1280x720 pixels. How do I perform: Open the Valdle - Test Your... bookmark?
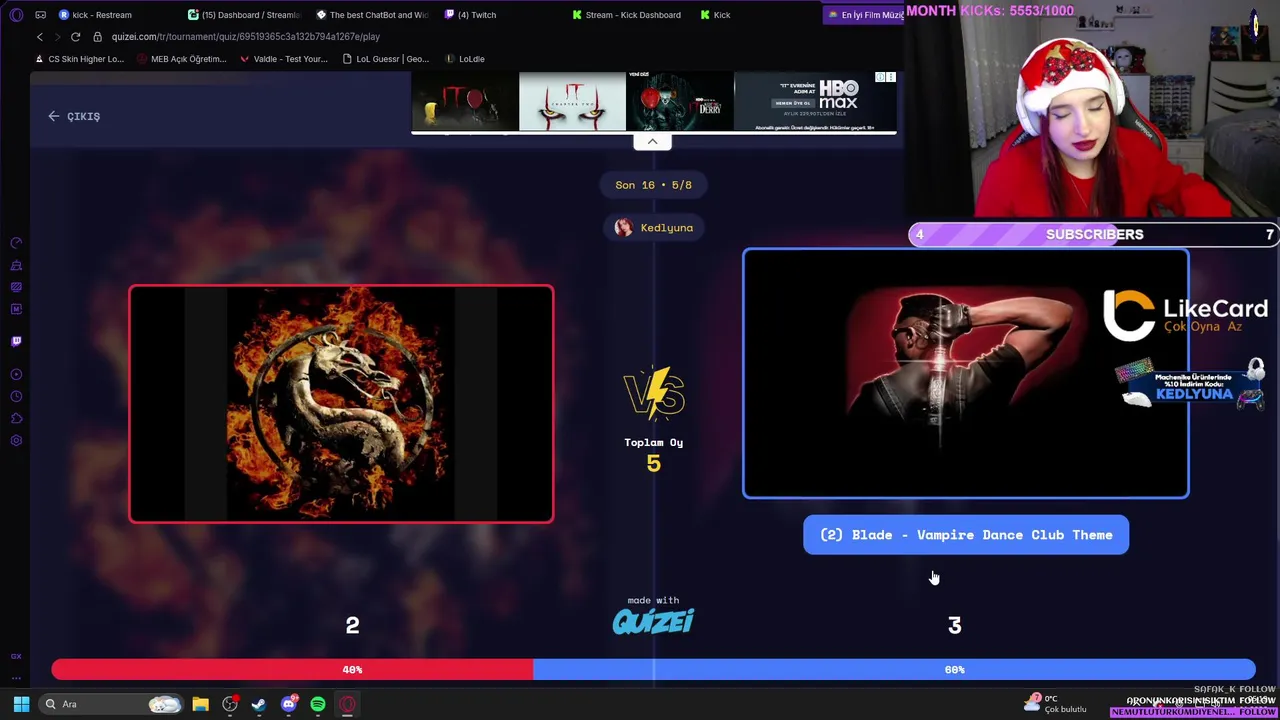(283, 59)
